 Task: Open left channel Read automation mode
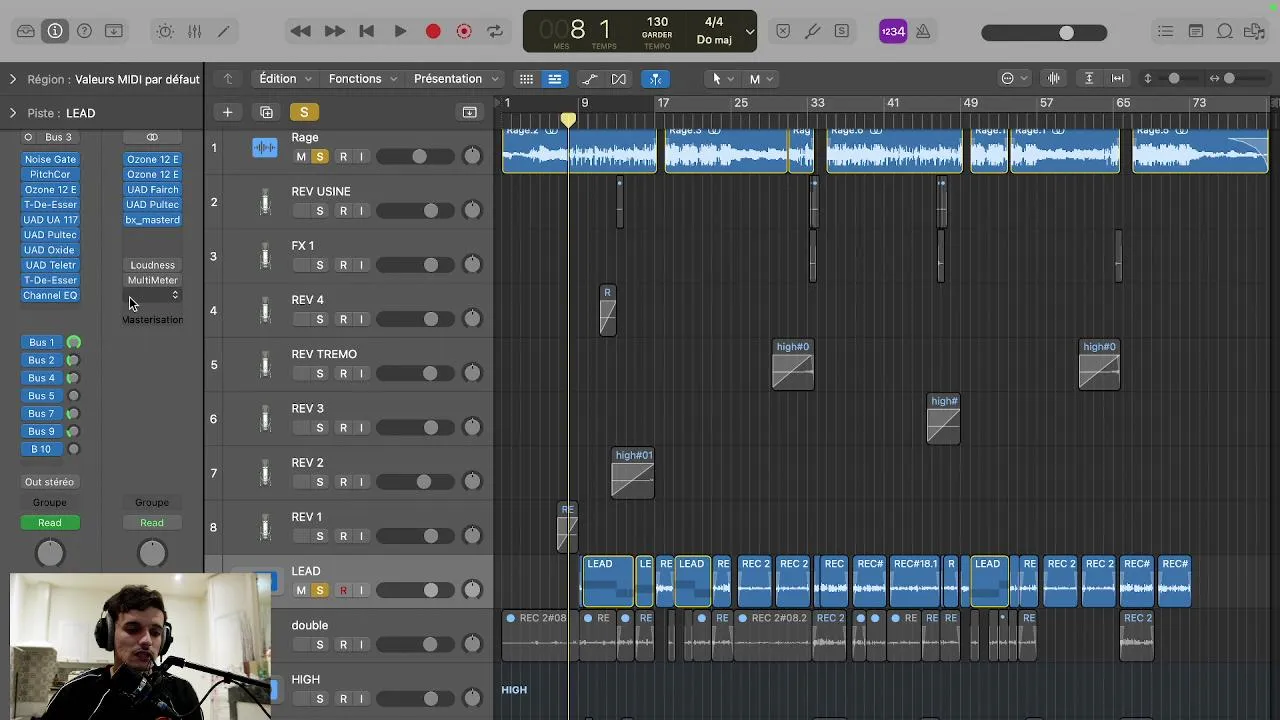[x=50, y=523]
